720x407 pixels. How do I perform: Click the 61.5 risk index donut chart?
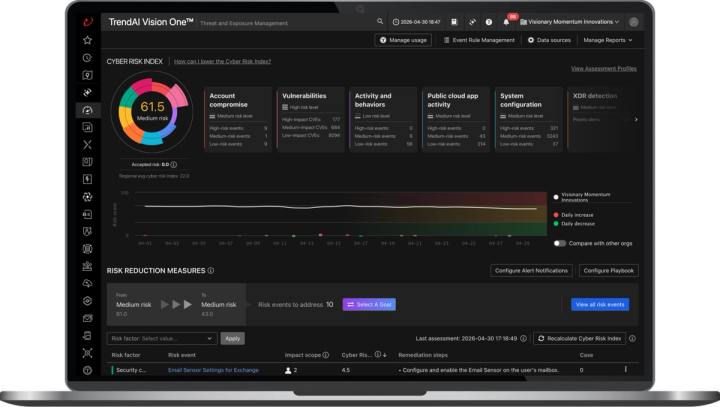[x=152, y=112]
